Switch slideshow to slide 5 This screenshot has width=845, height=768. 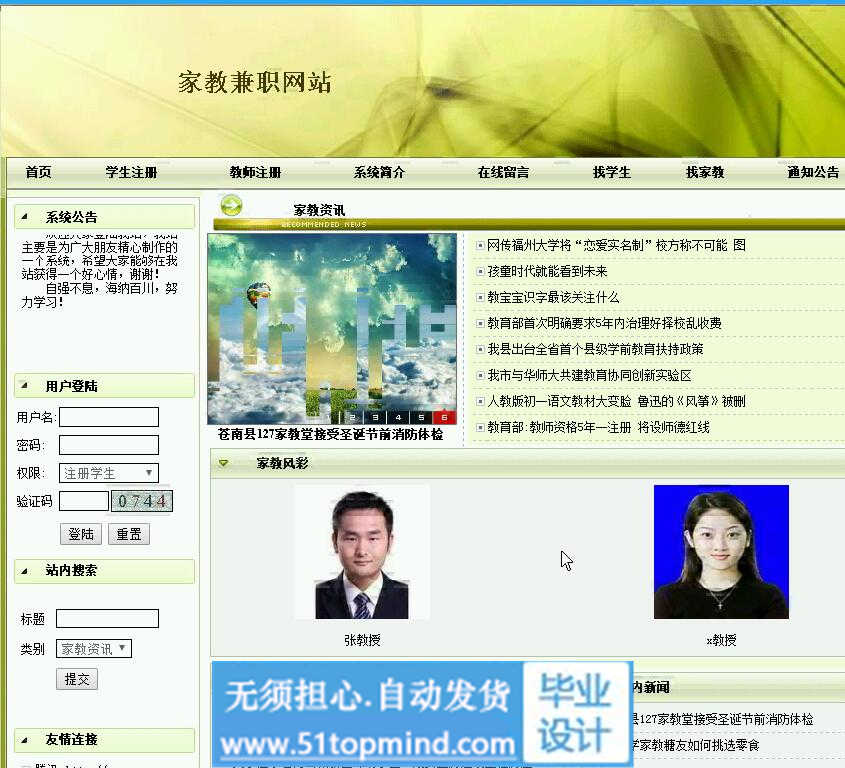click(x=421, y=417)
